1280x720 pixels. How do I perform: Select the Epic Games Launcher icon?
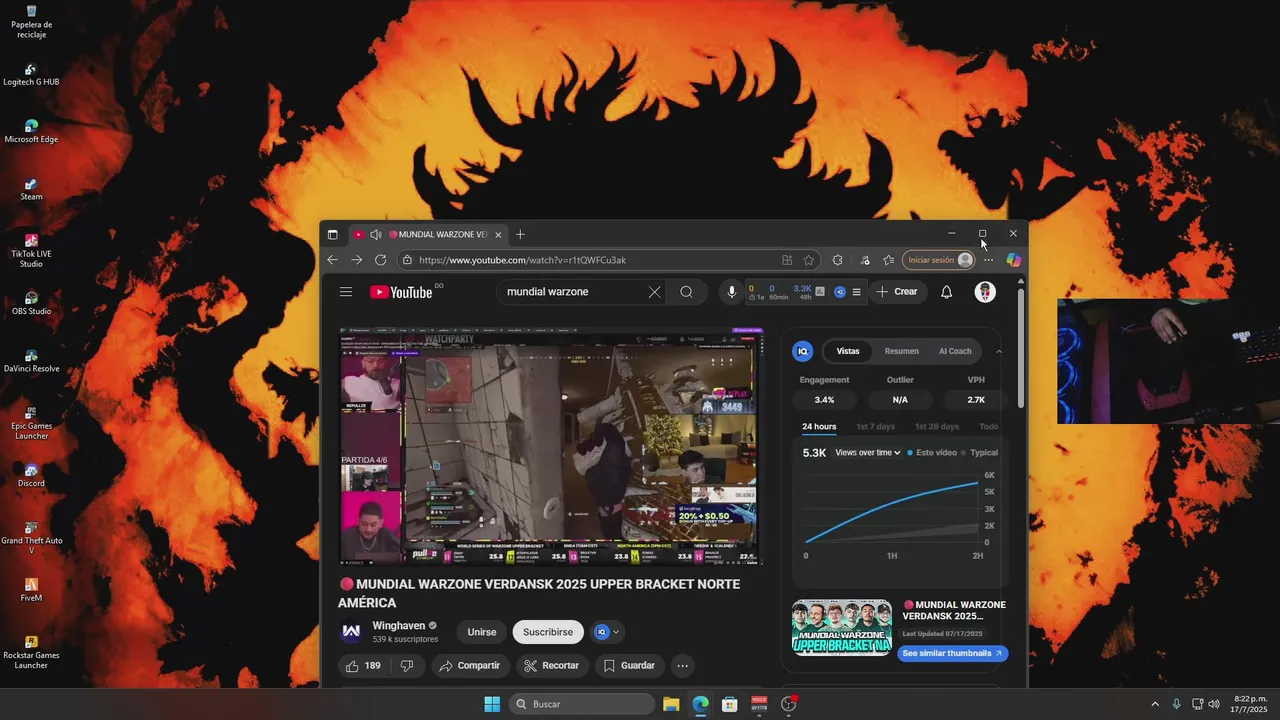[x=31, y=423]
